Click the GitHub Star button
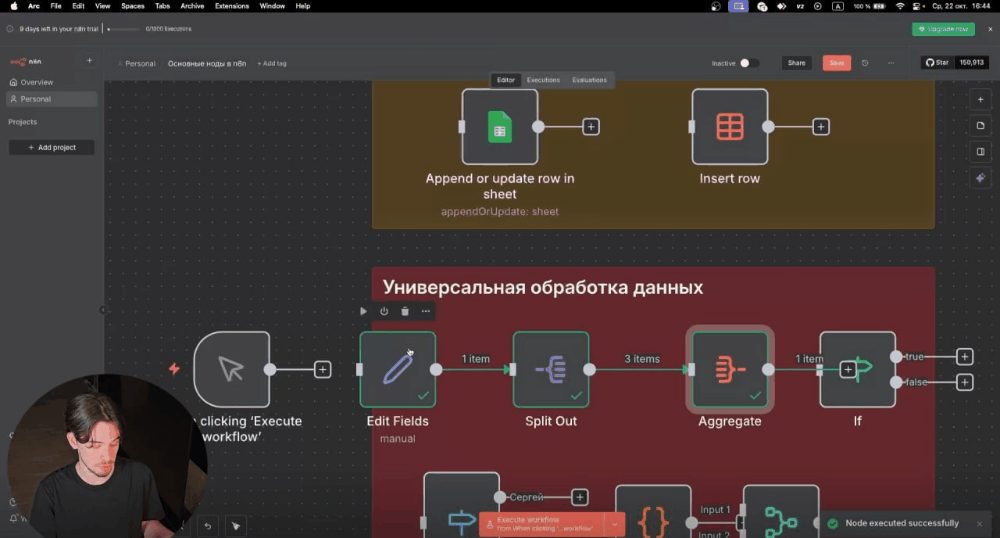 click(x=938, y=62)
